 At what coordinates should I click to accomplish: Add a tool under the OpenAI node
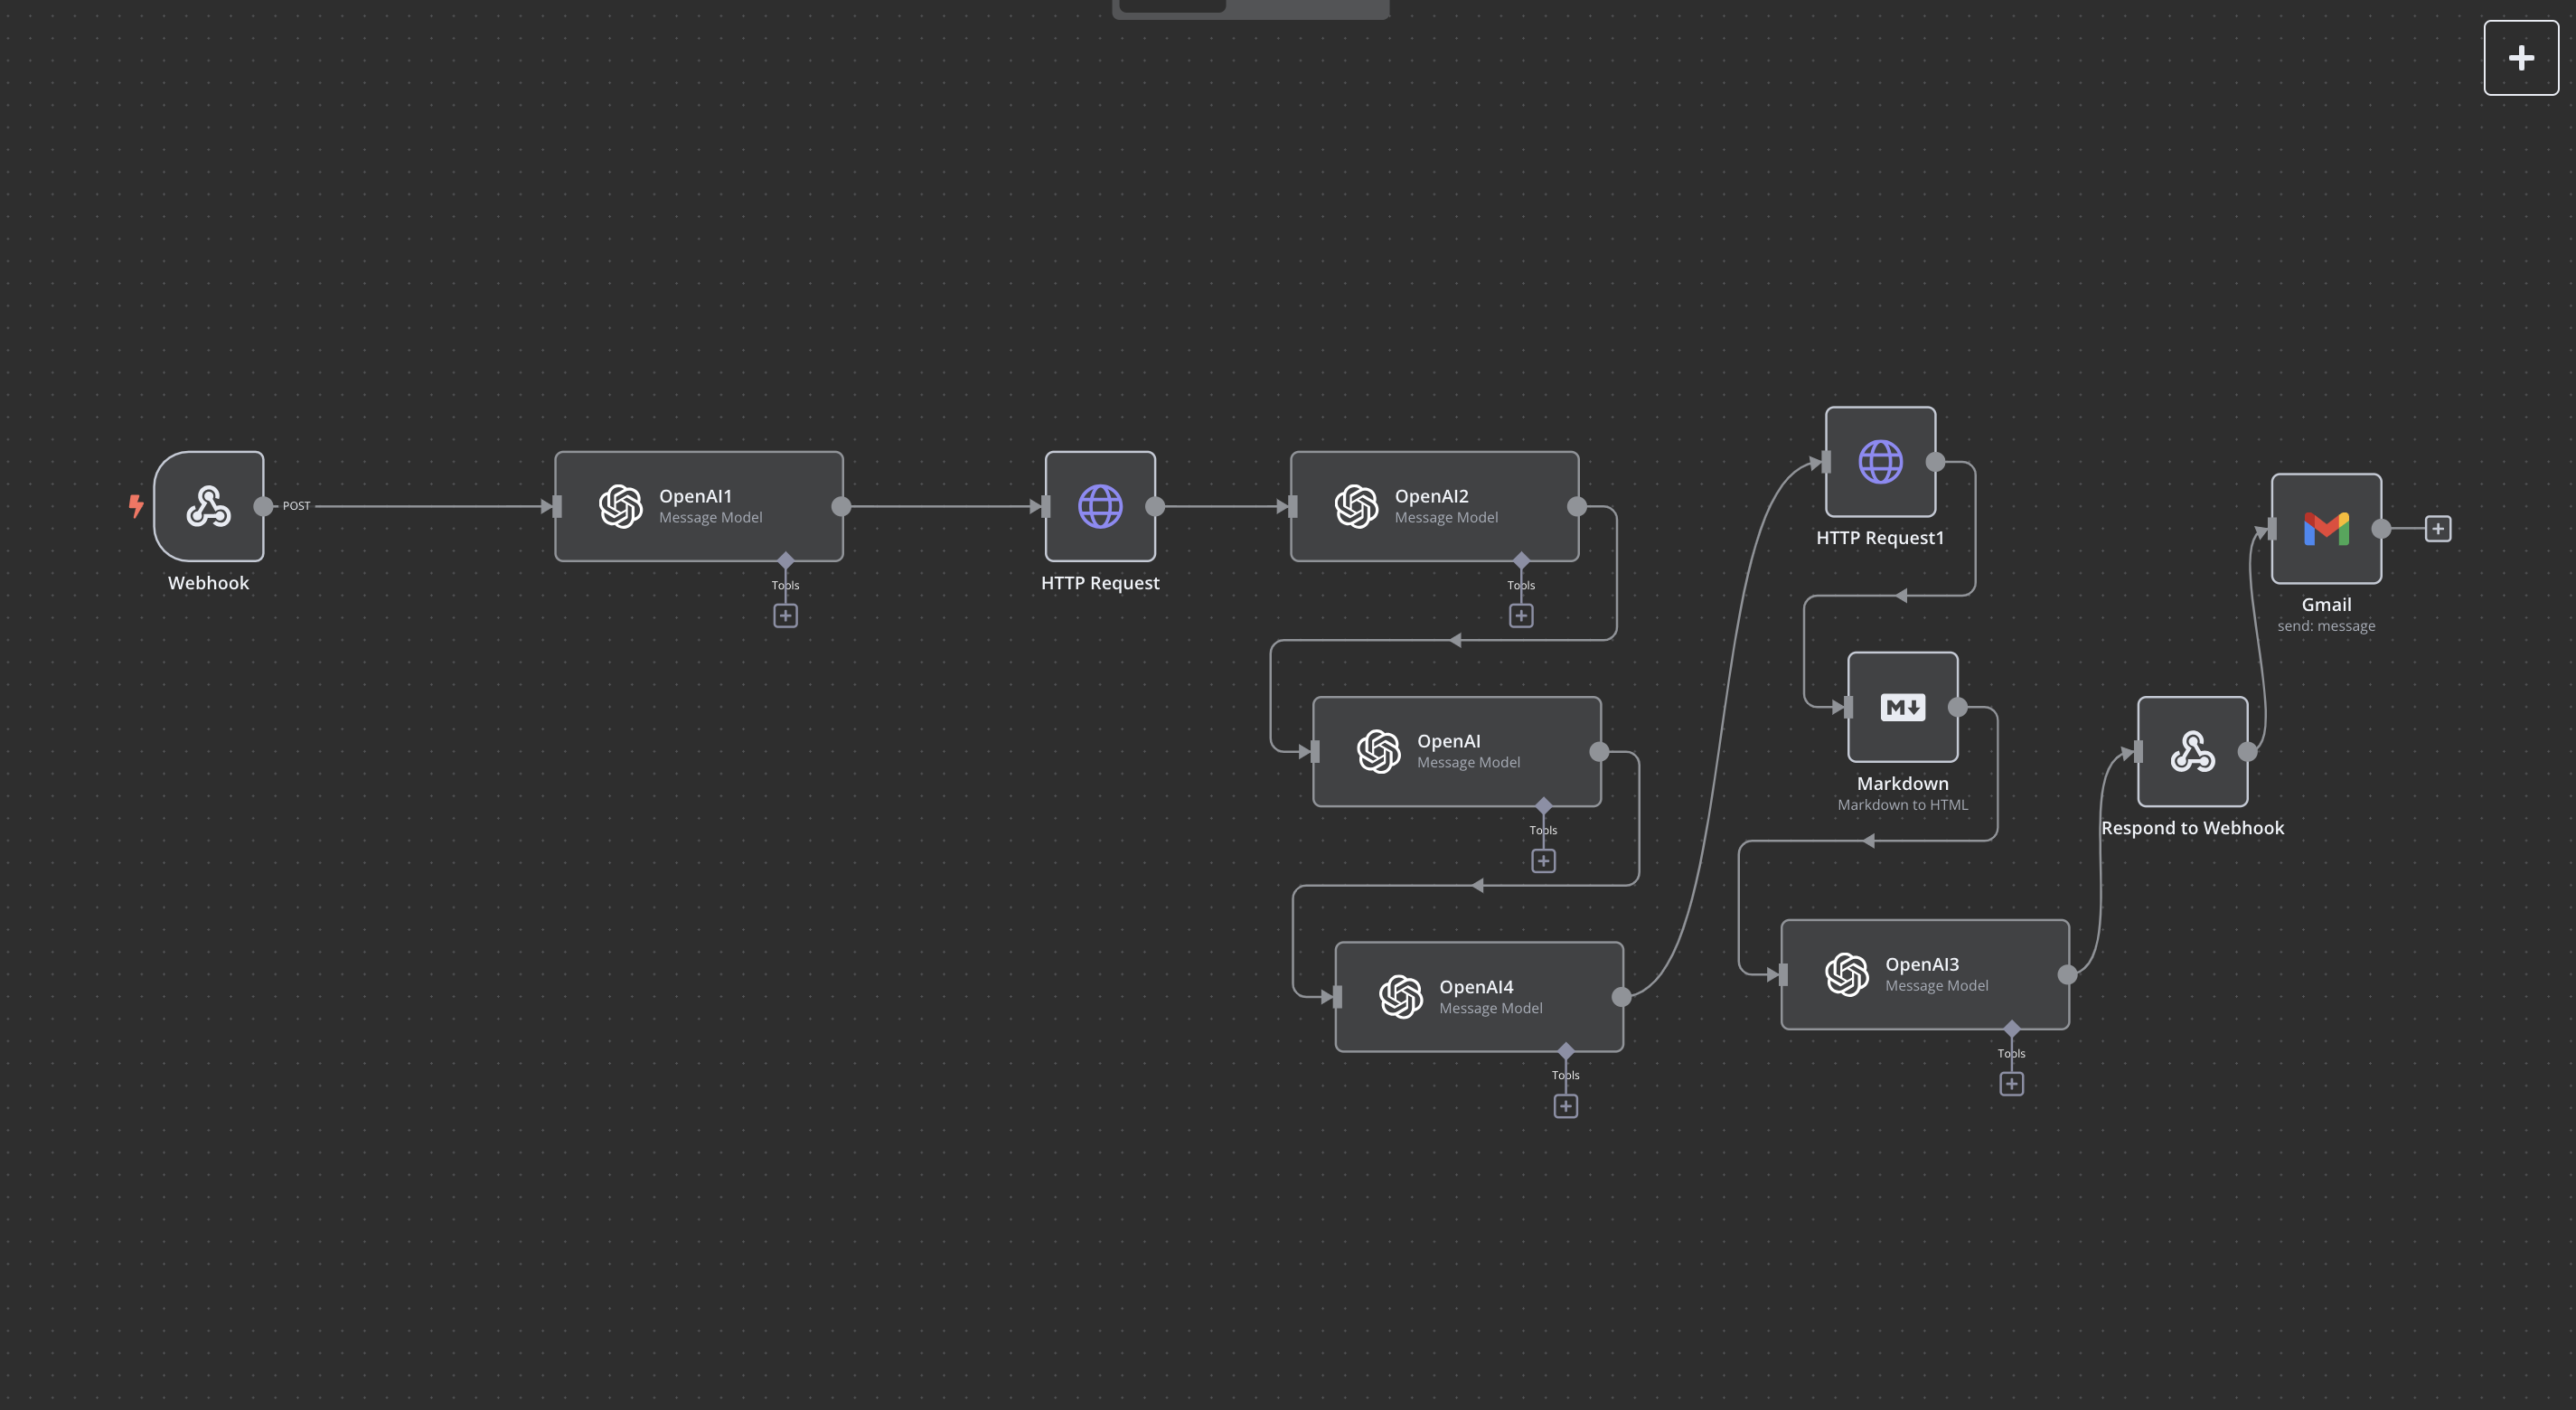point(1543,861)
